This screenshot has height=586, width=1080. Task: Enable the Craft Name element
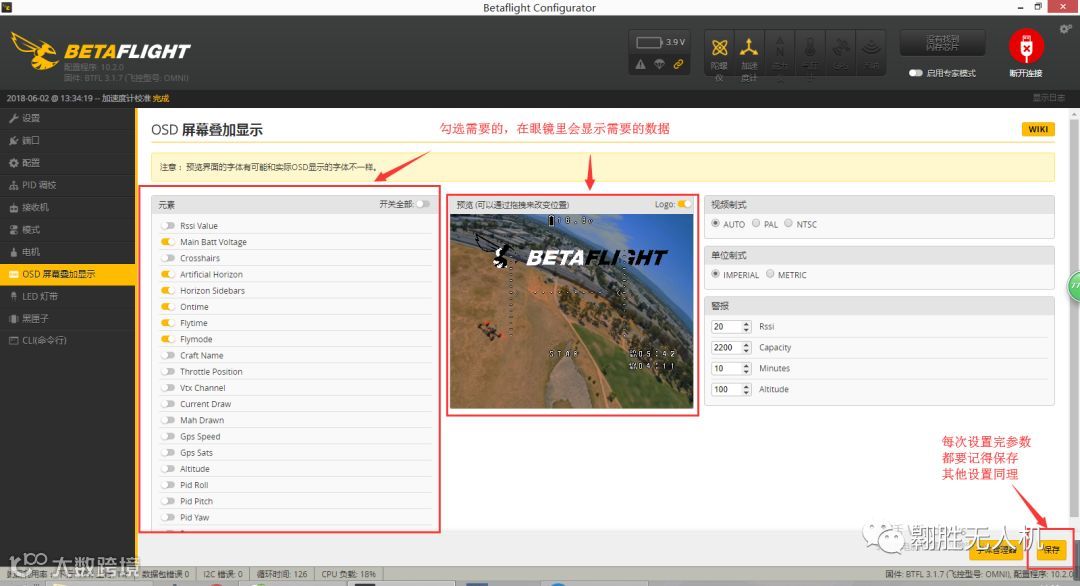(x=168, y=355)
